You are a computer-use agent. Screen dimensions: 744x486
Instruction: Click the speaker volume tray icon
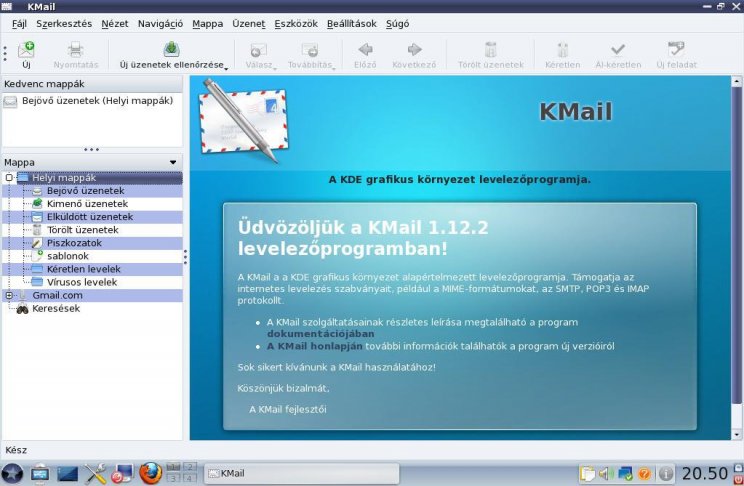tap(605, 473)
